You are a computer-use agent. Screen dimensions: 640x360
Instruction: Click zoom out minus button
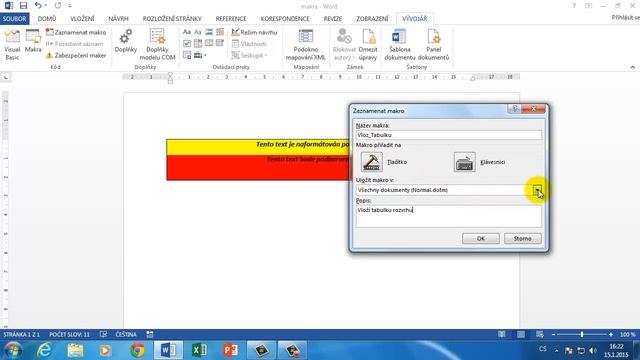(553, 334)
